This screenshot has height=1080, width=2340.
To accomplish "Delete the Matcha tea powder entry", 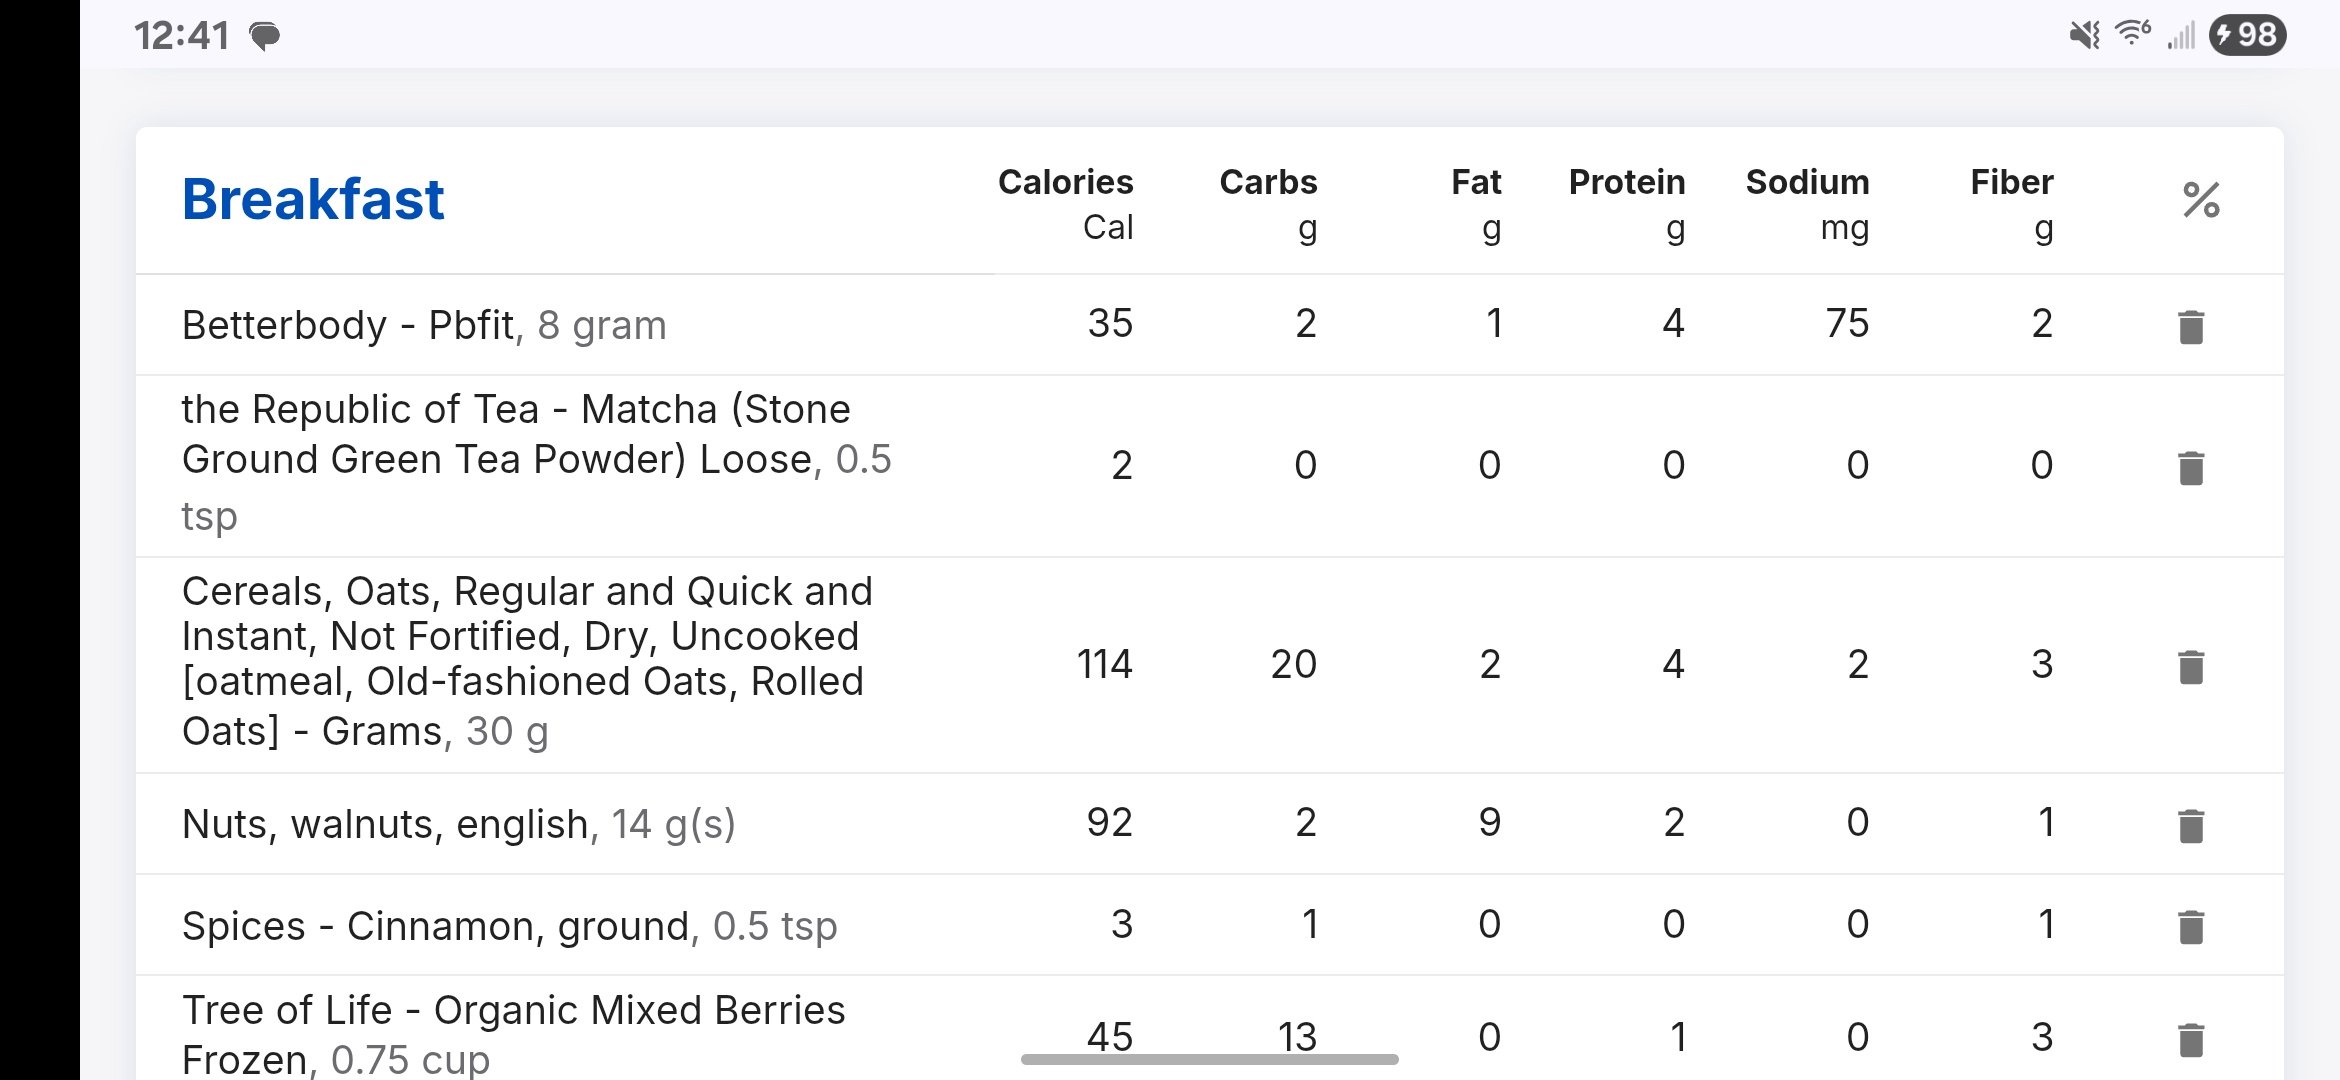I will pyautogui.click(x=2190, y=467).
